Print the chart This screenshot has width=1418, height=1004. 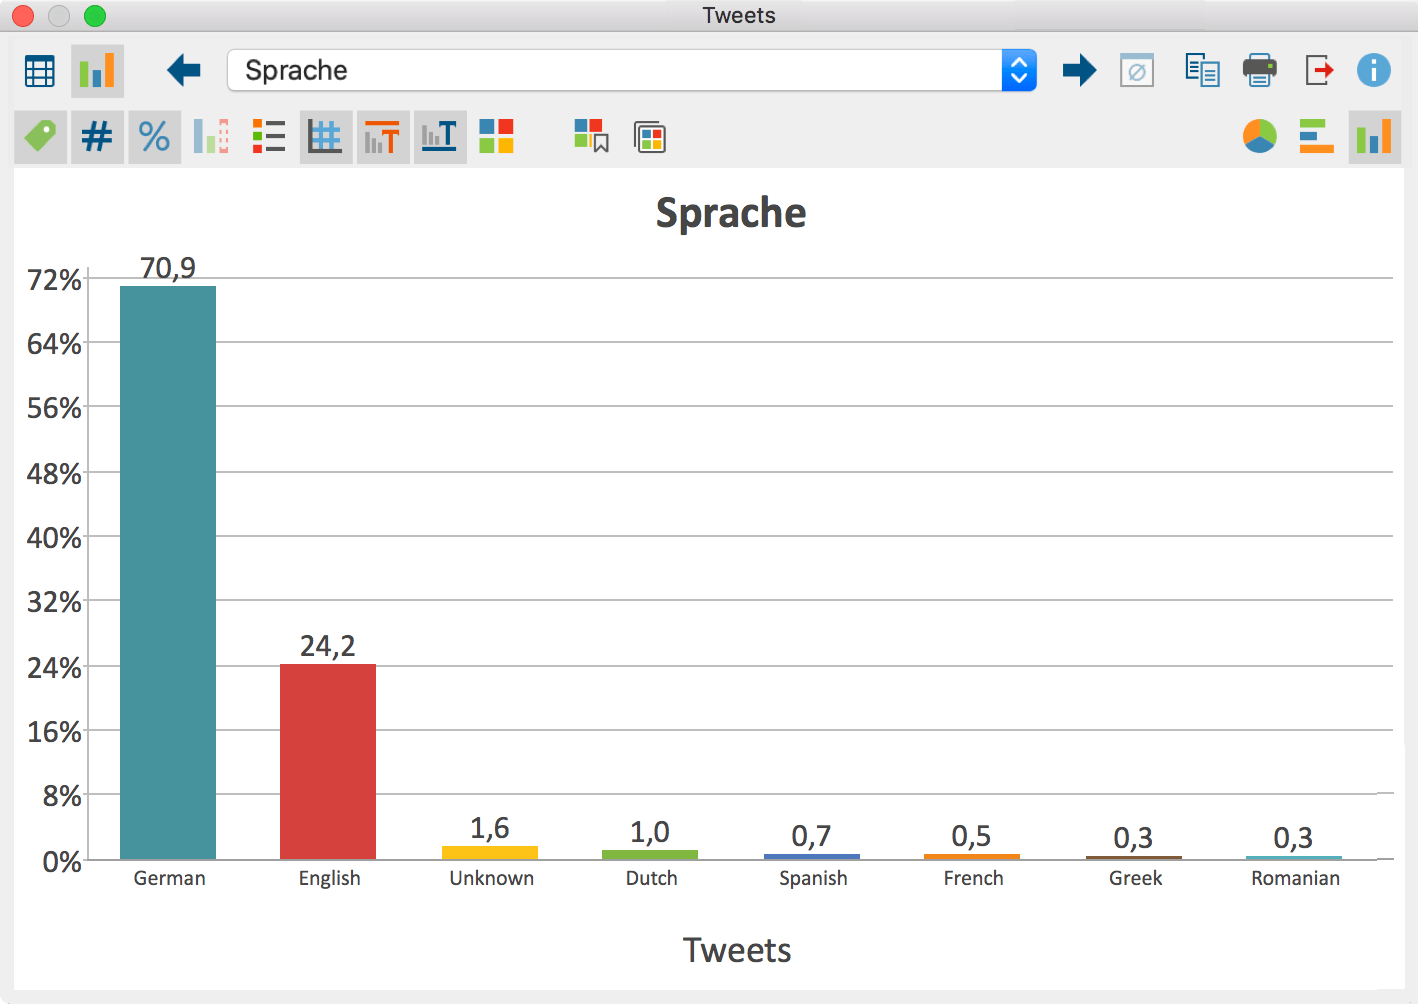(x=1259, y=70)
